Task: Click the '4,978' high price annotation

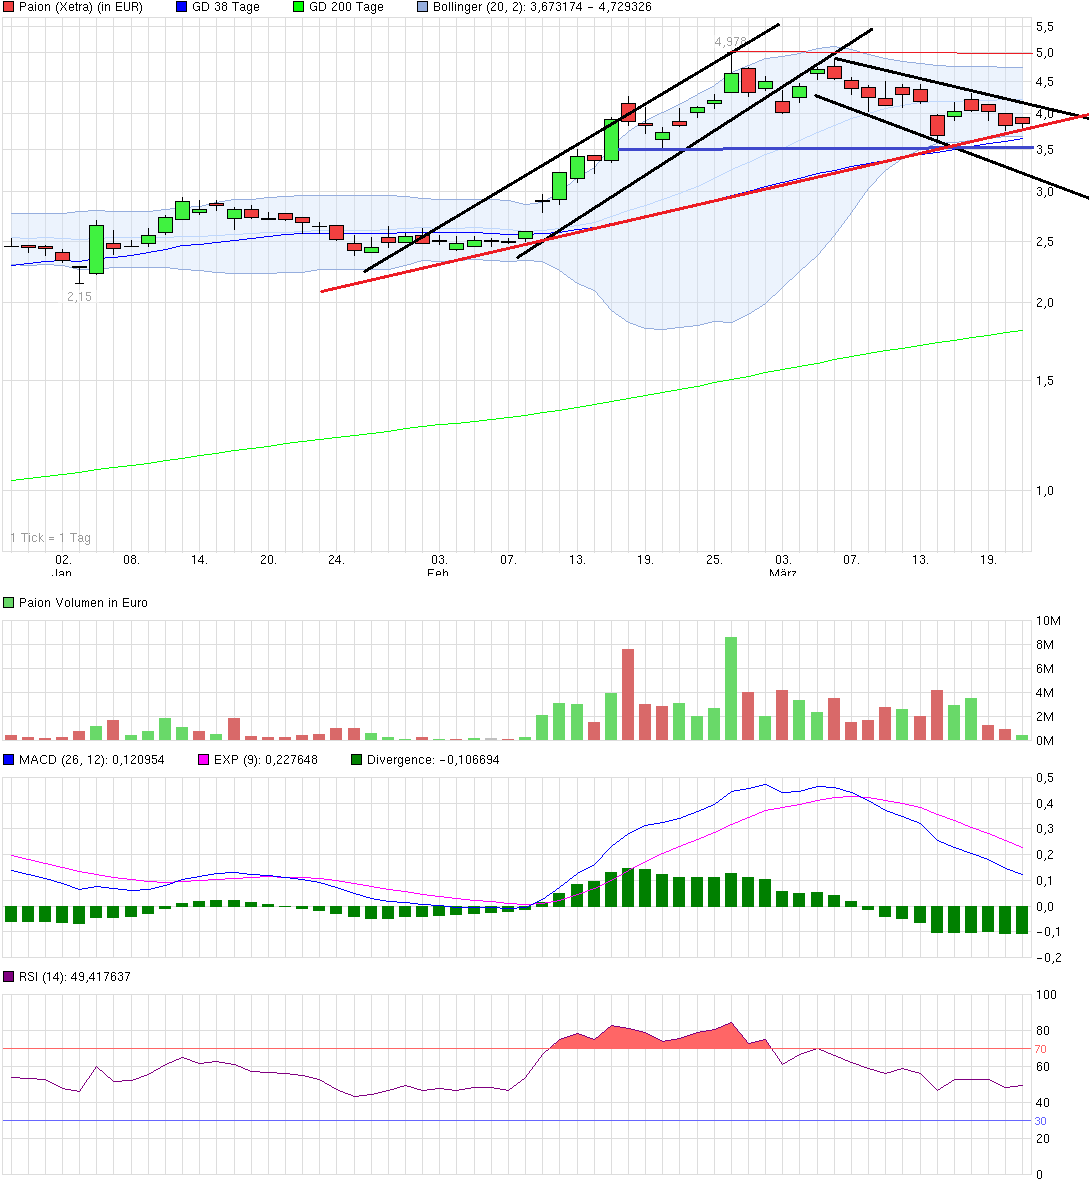Action: (x=727, y=43)
